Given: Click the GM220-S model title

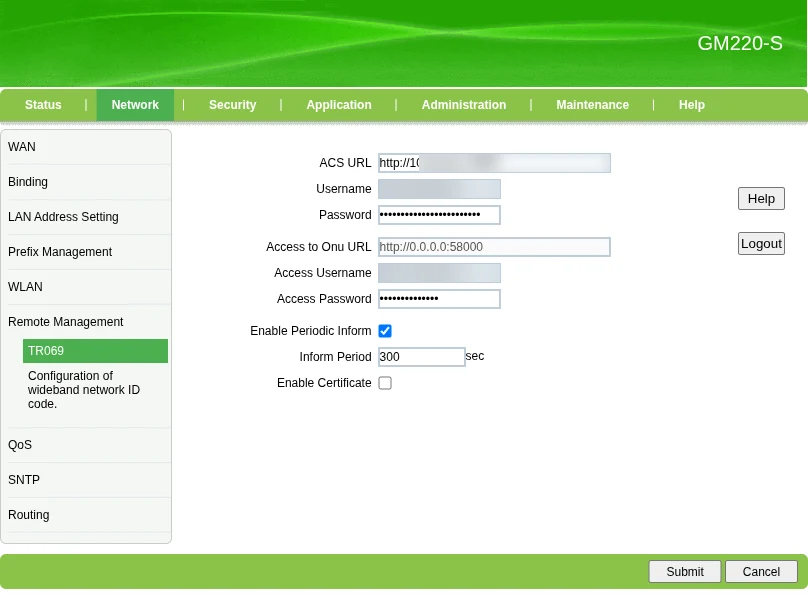Looking at the screenshot, I should [740, 44].
